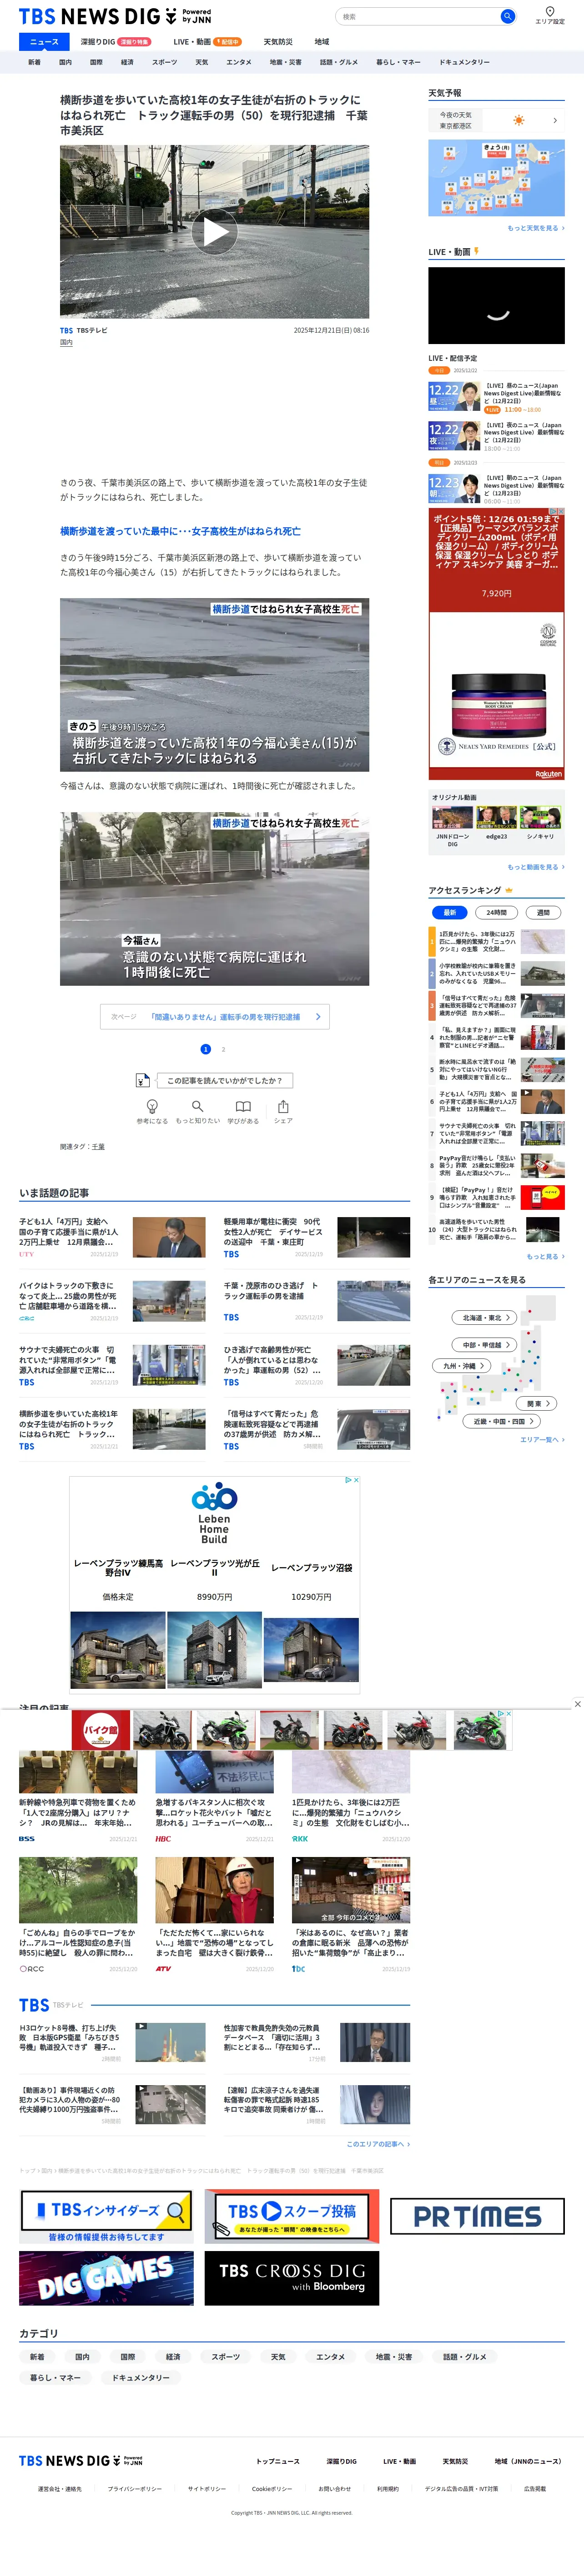The image size is (584, 2576).
Task: Click the footer TBS NEWS DIG logo
Action: [80, 2461]
